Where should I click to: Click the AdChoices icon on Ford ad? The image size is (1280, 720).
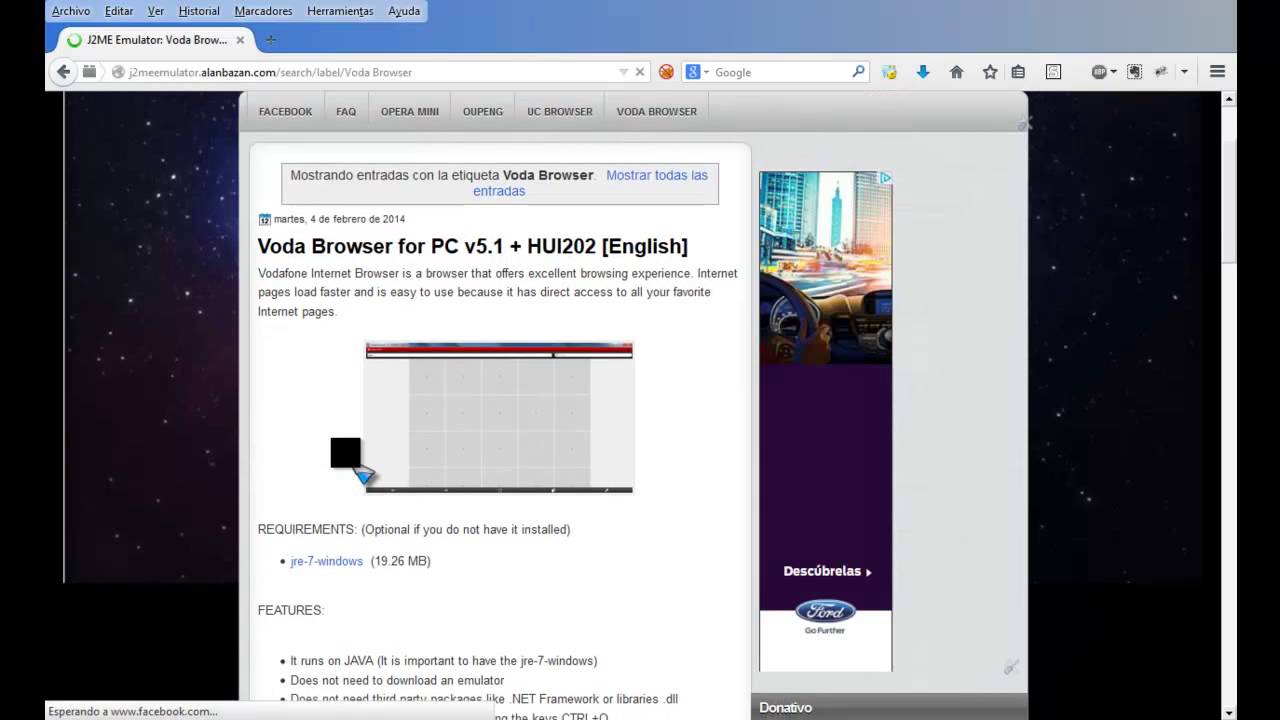click(x=885, y=178)
